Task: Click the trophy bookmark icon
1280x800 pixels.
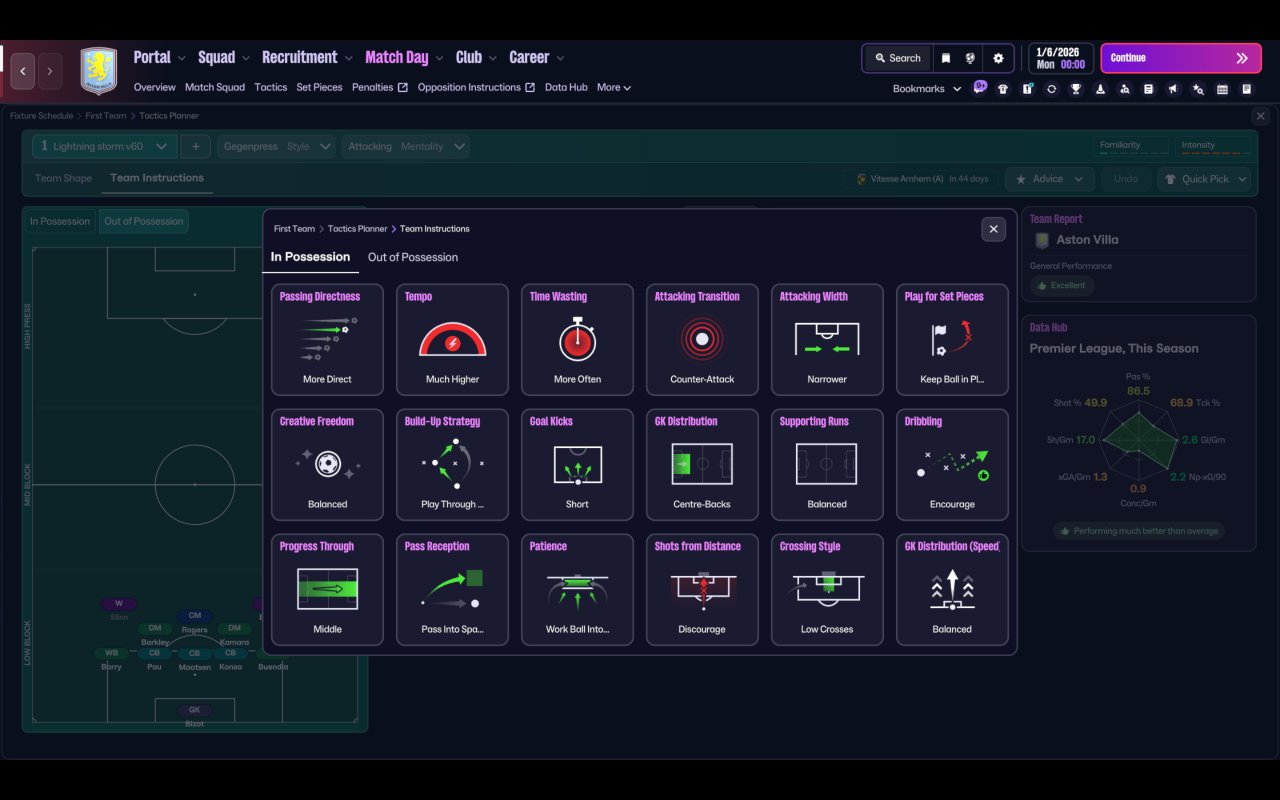Action: [1076, 89]
